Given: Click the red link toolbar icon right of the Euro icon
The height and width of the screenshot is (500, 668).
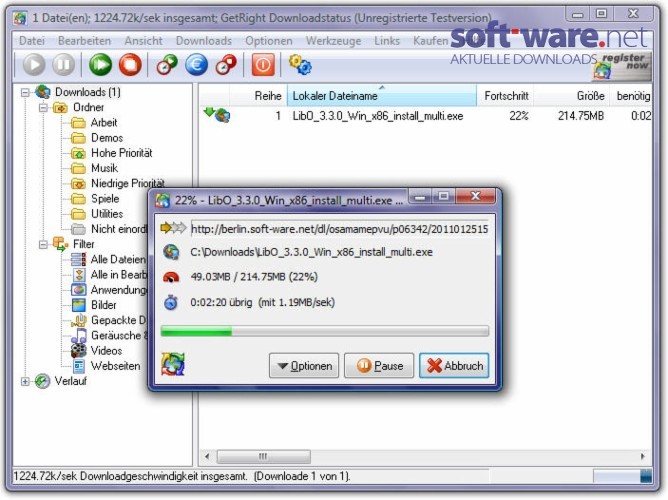Looking at the screenshot, I should click(x=226, y=65).
